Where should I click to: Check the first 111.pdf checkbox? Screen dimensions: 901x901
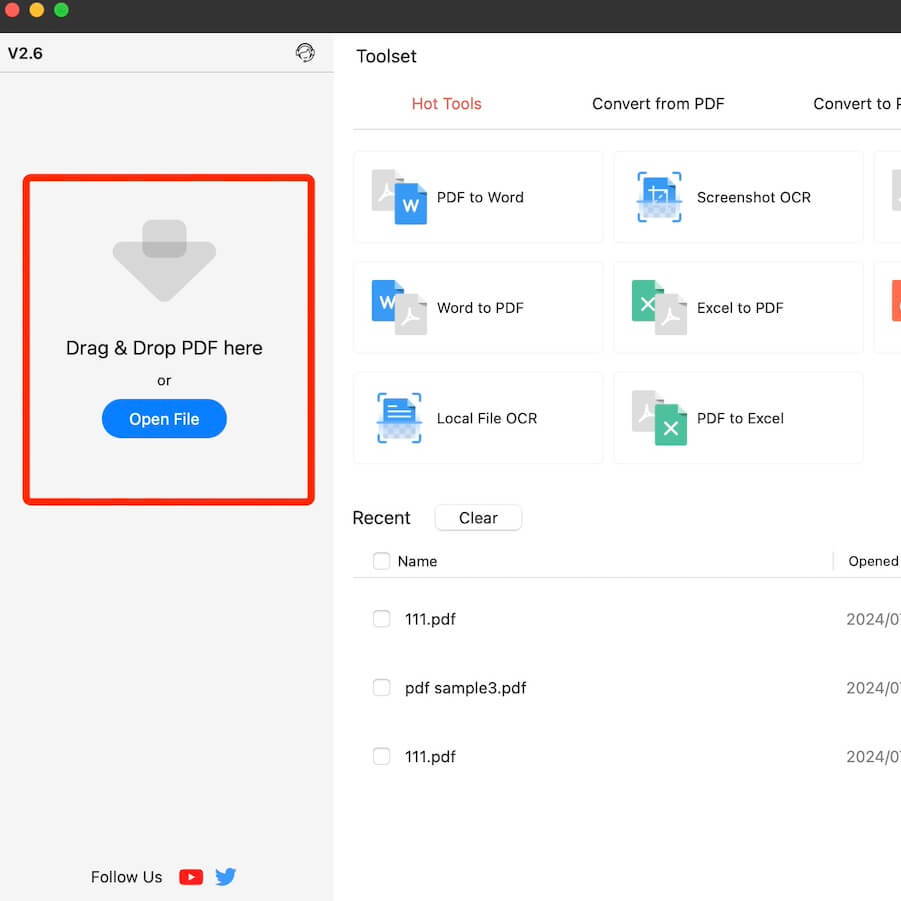click(x=382, y=619)
